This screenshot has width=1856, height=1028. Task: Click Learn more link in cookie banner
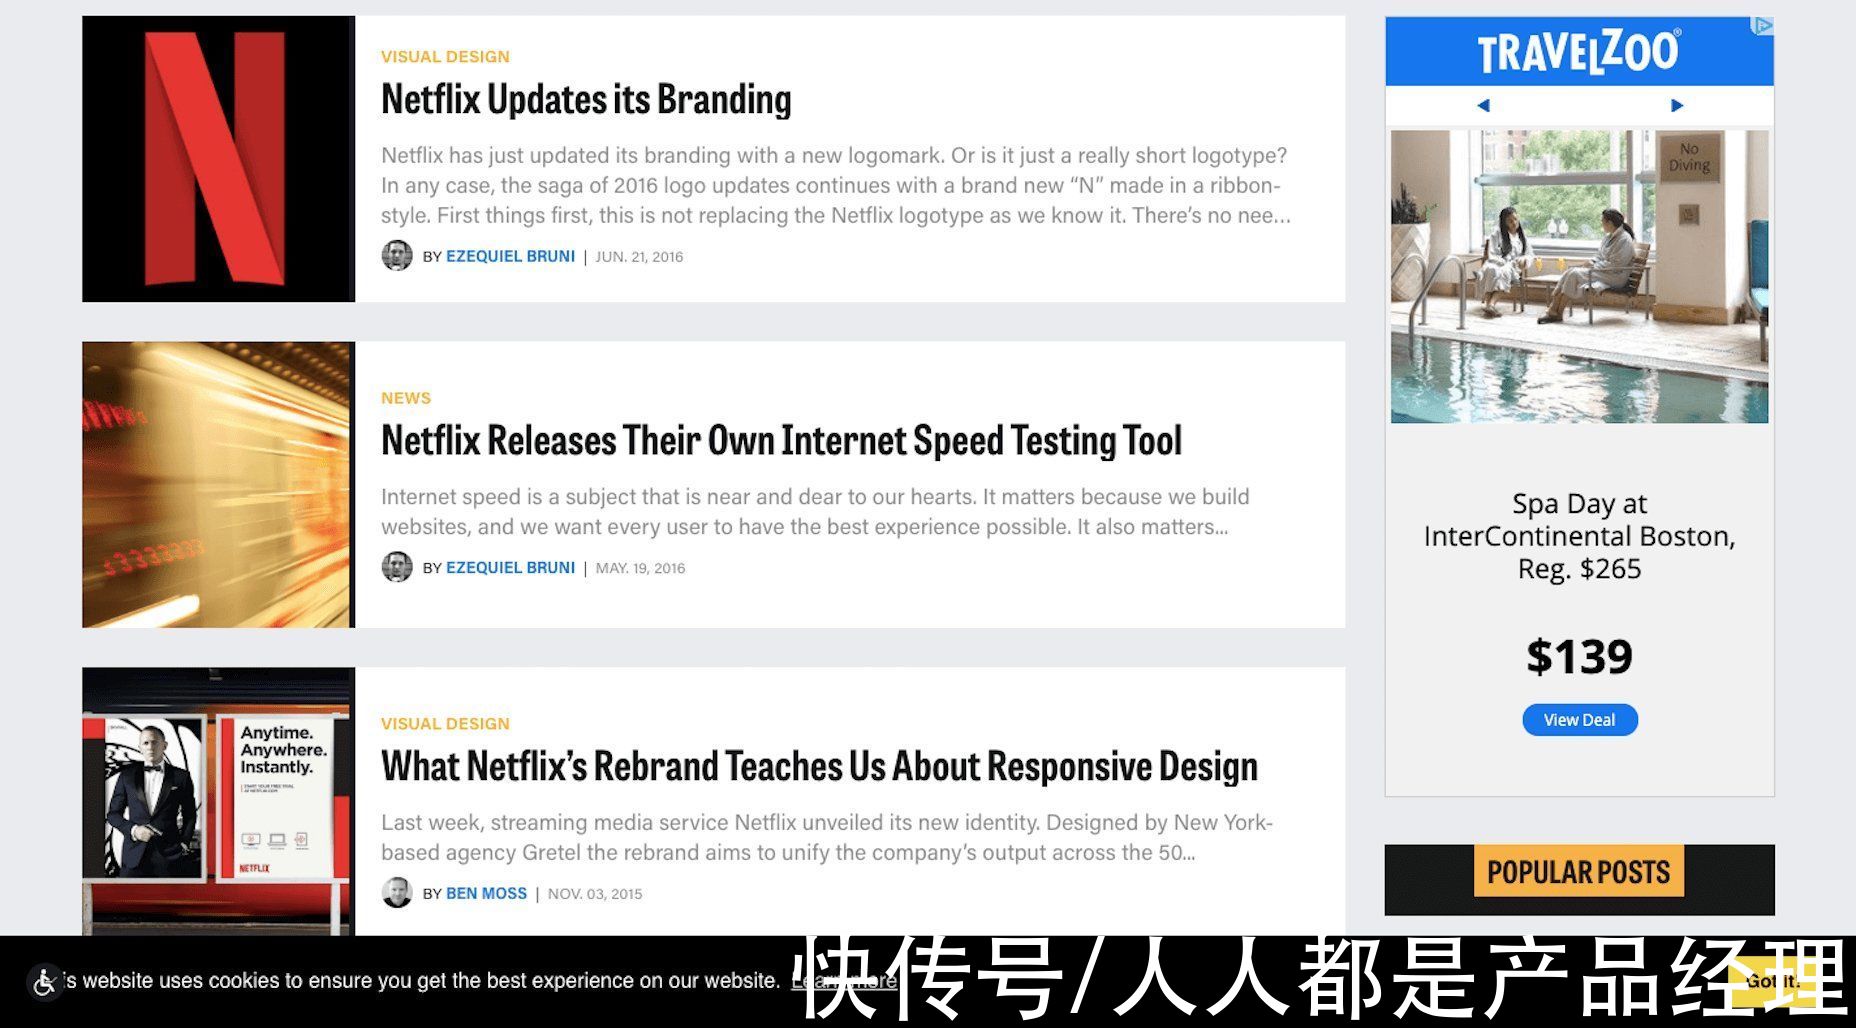(843, 981)
